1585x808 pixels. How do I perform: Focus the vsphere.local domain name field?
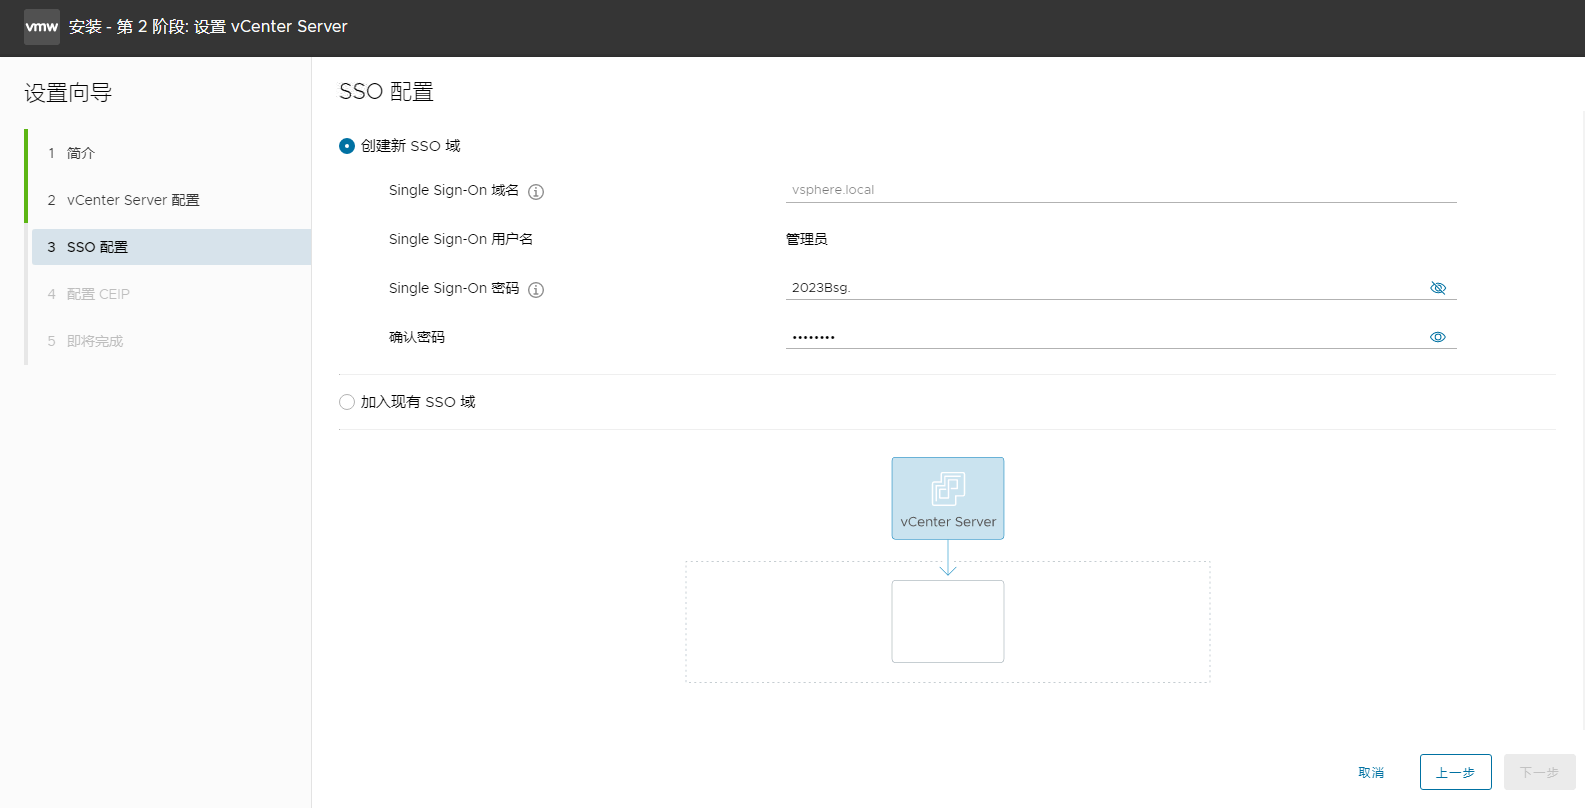1121,190
